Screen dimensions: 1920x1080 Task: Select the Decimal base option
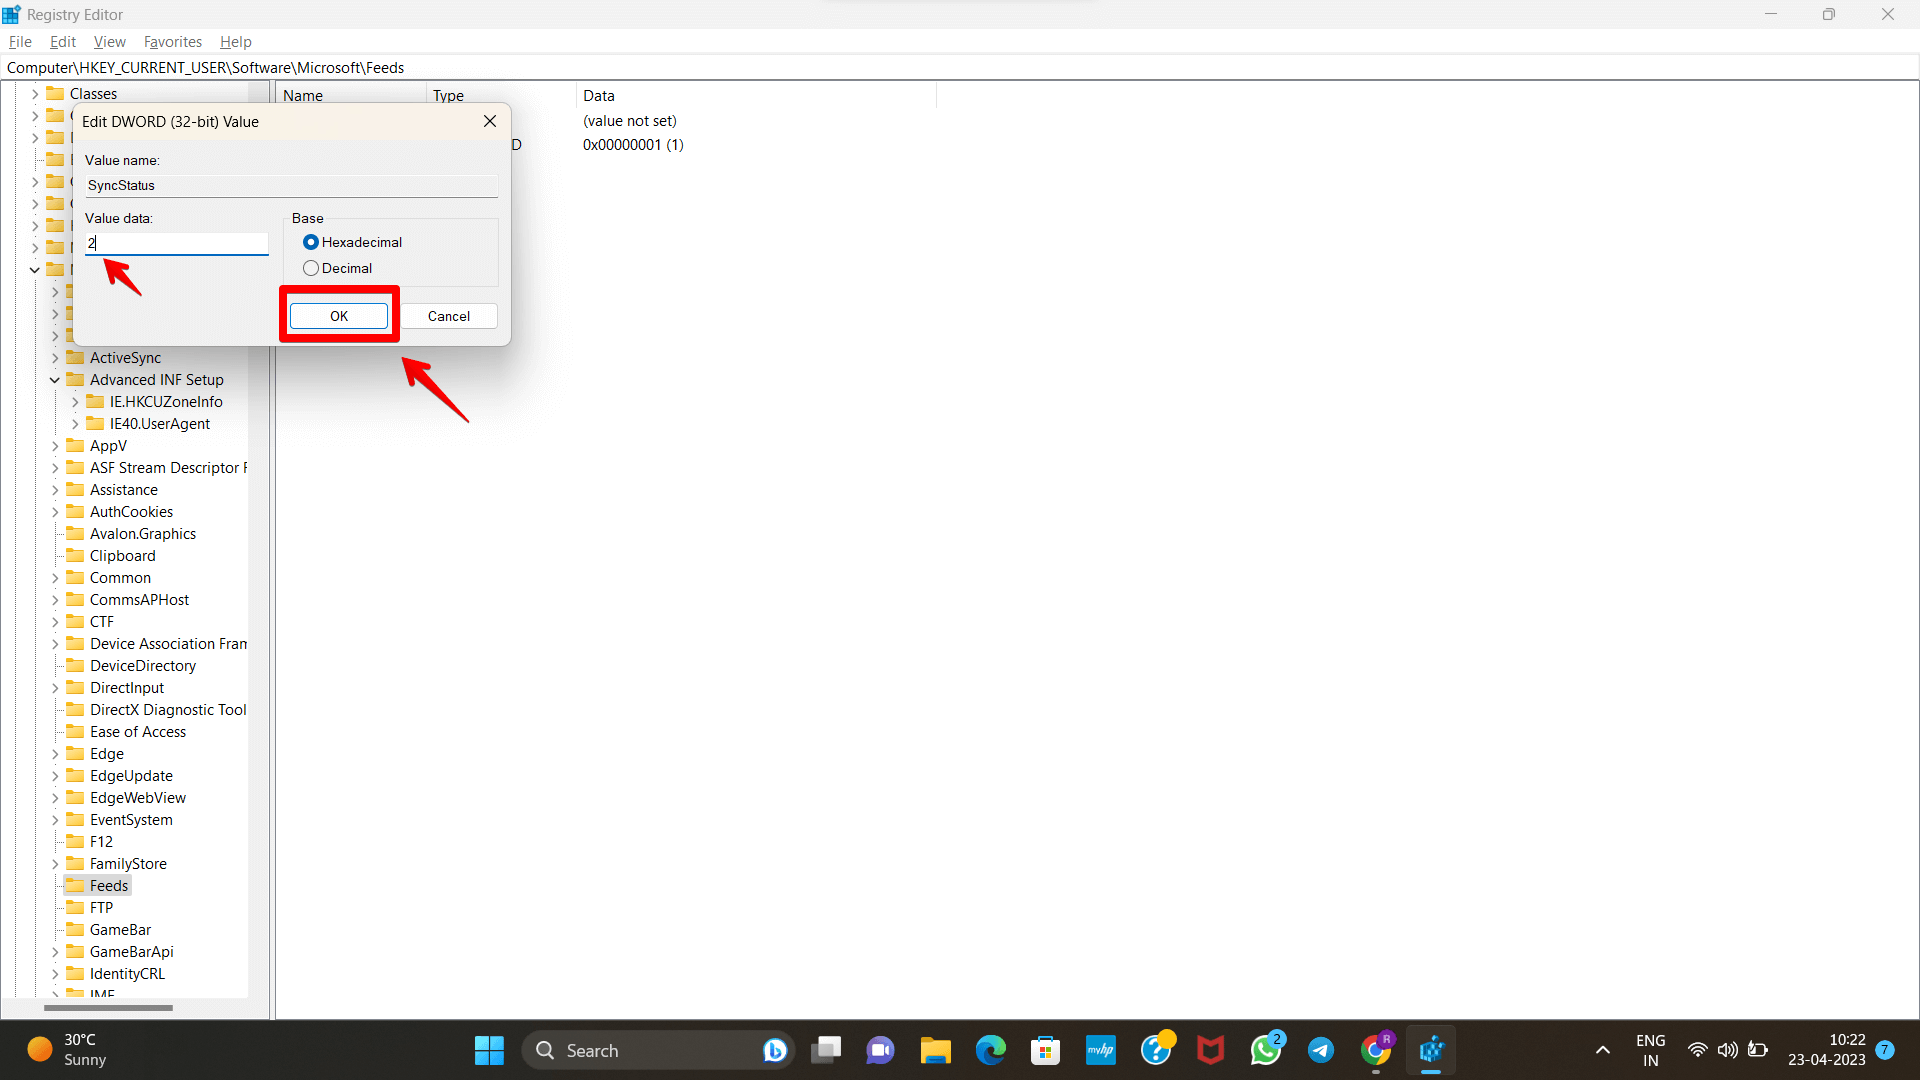coord(311,268)
